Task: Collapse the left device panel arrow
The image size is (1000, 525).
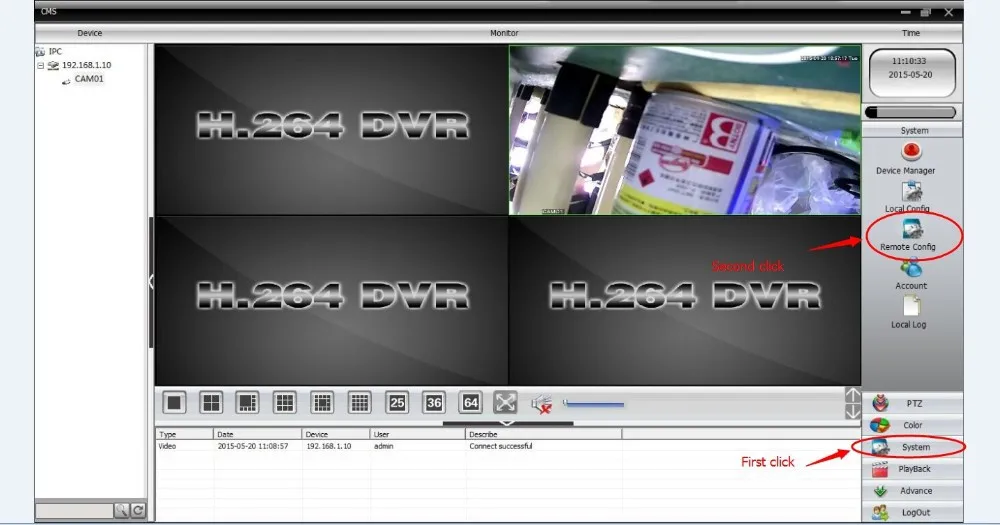Action: pos(151,281)
